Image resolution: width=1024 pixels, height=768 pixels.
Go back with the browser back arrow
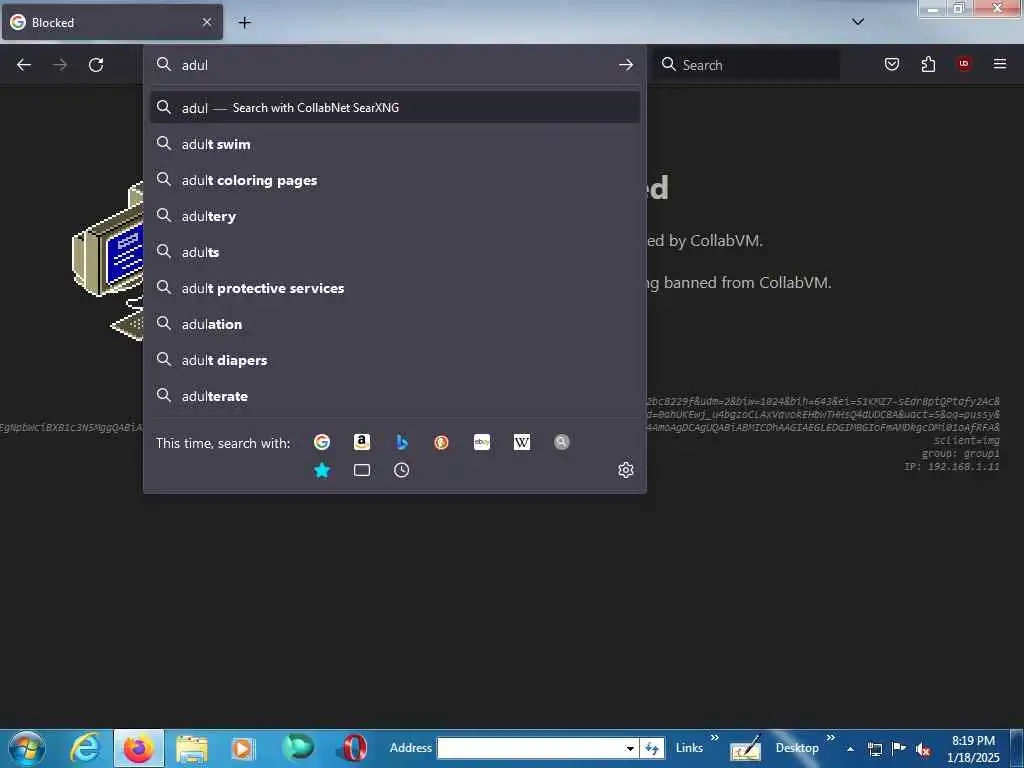(24, 65)
